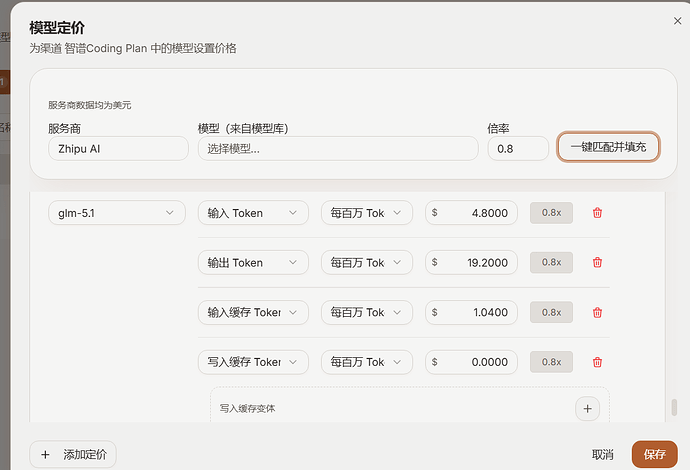Viewport: 690px width, 470px height.
Task: Open unit dropdown in 输入缓存 Token row
Action: pyautogui.click(x=367, y=312)
